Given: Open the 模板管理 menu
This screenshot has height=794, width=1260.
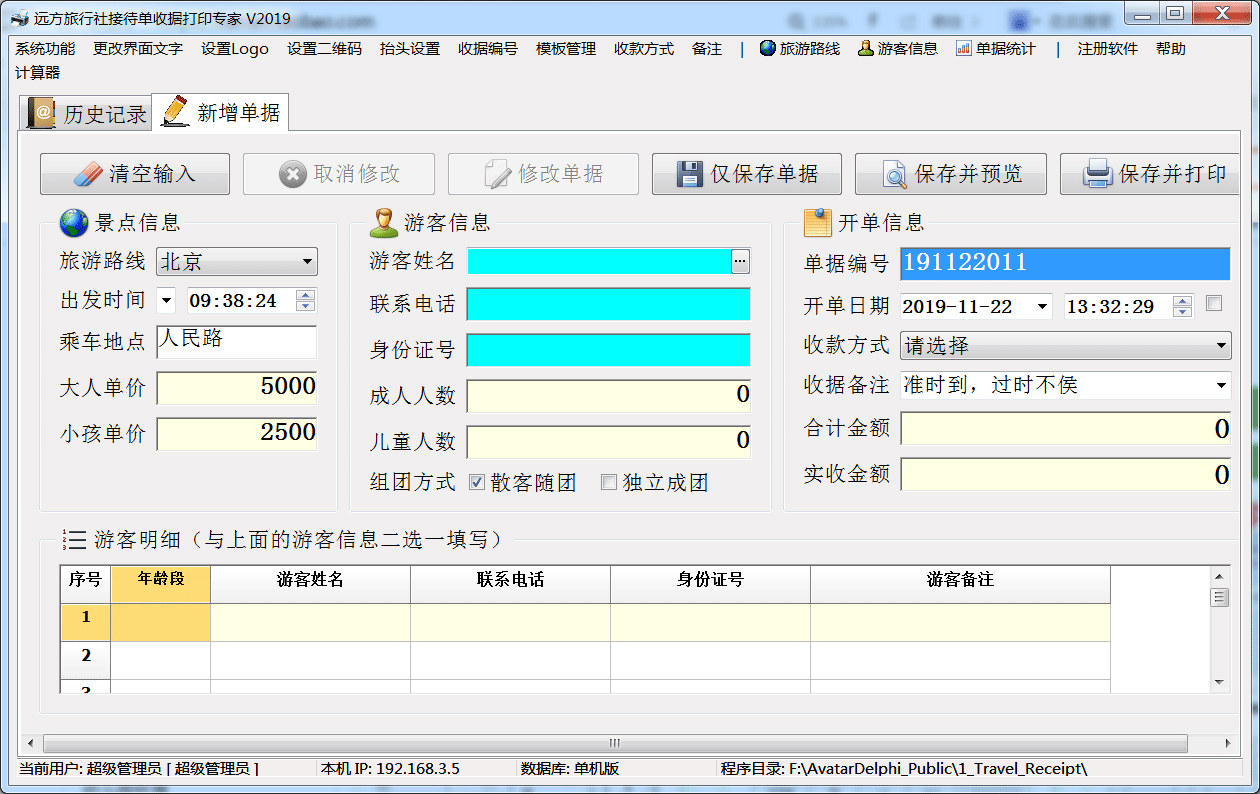Looking at the screenshot, I should (x=566, y=48).
